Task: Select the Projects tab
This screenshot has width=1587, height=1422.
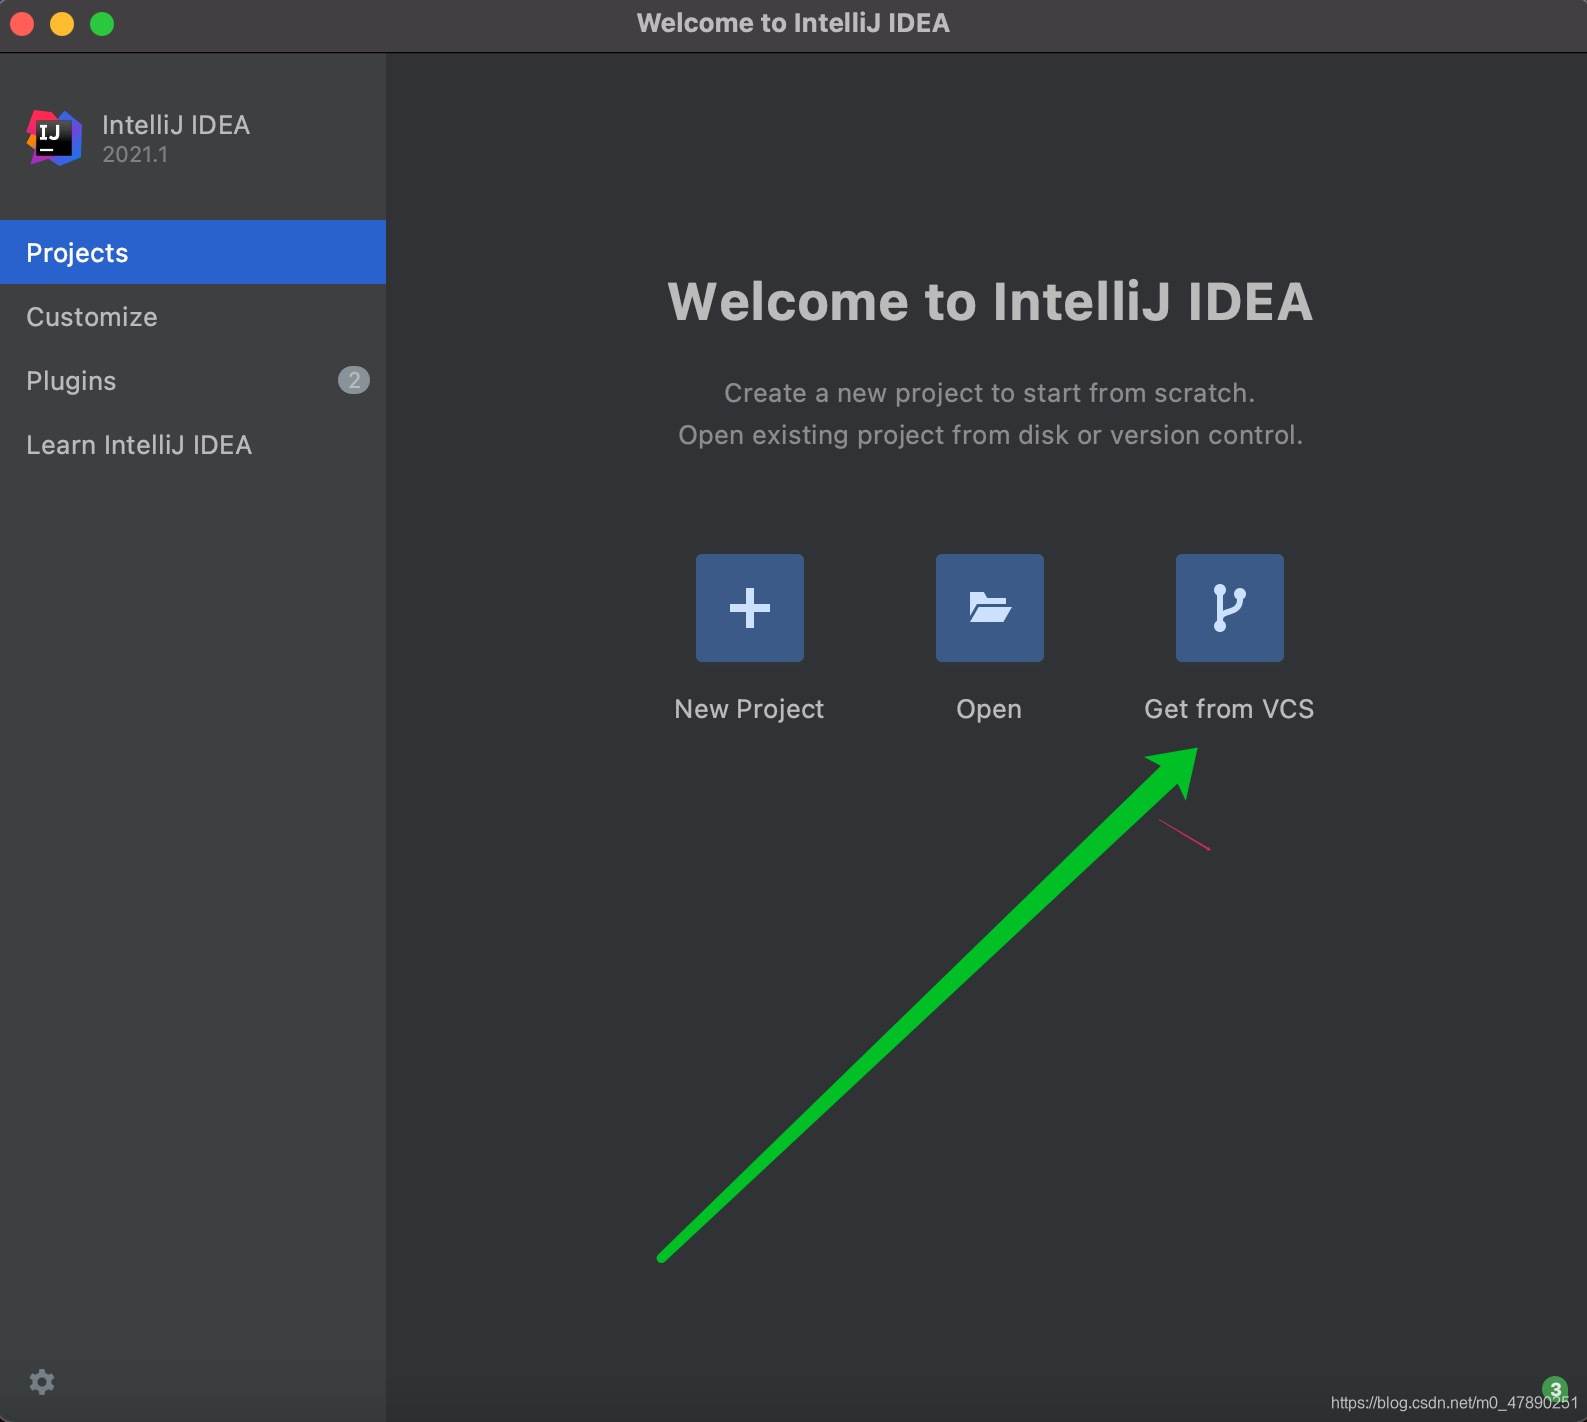Action: coord(193,252)
